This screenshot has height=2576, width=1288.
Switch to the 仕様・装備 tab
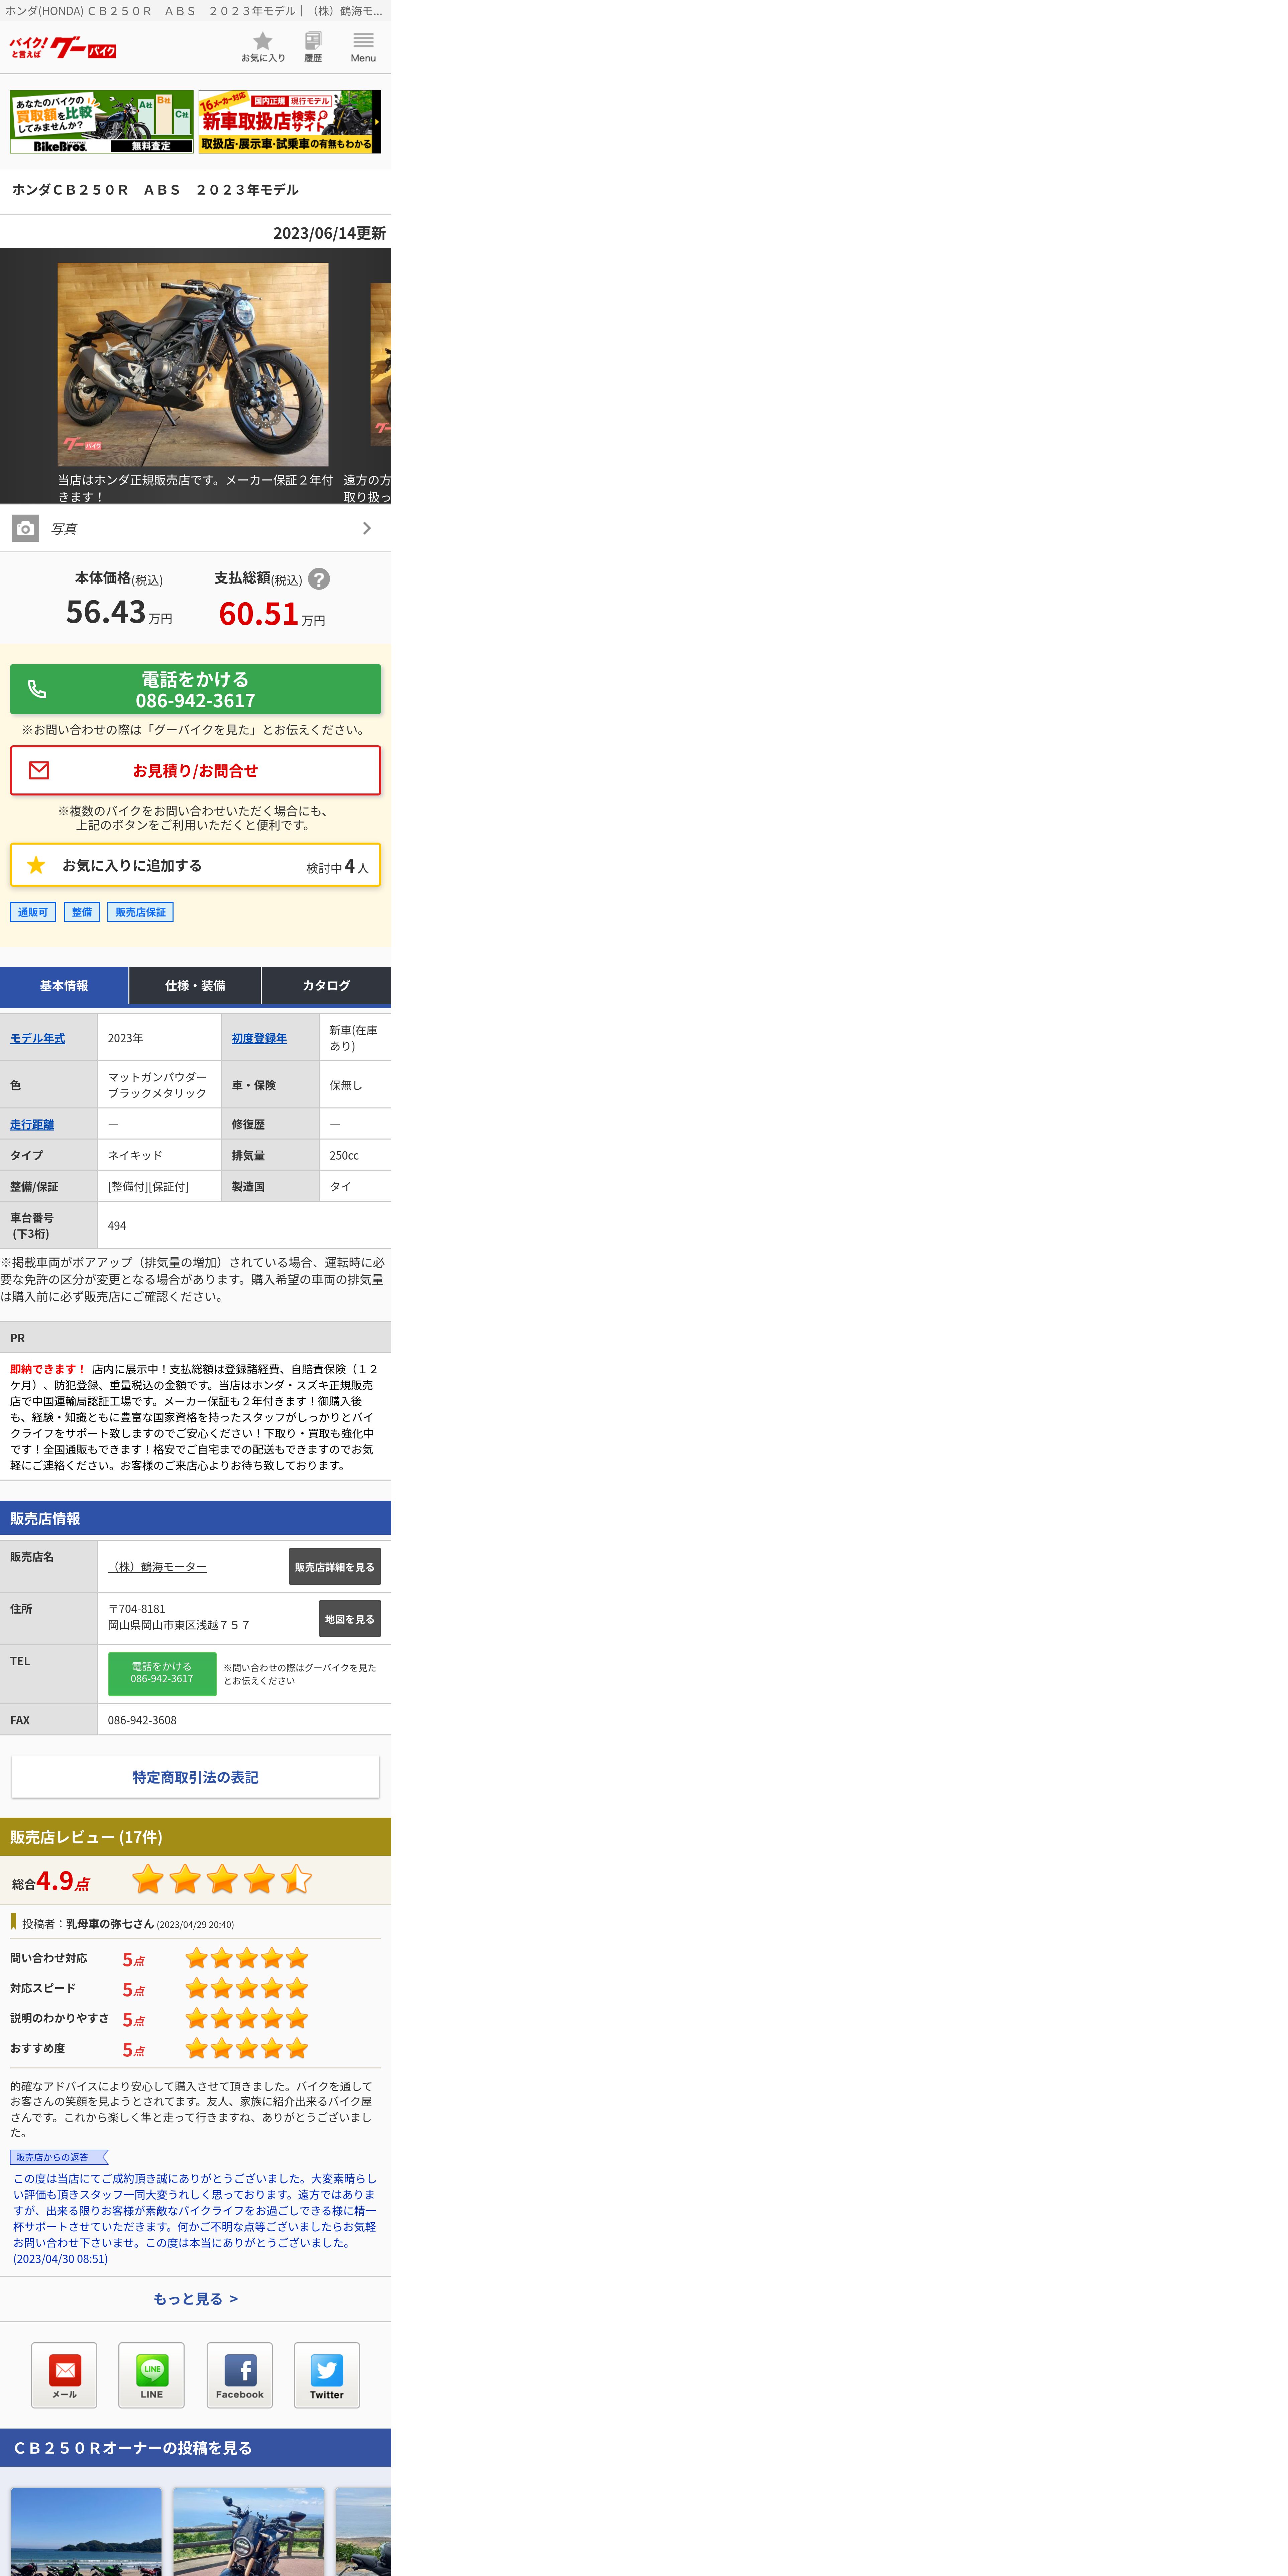(195, 986)
